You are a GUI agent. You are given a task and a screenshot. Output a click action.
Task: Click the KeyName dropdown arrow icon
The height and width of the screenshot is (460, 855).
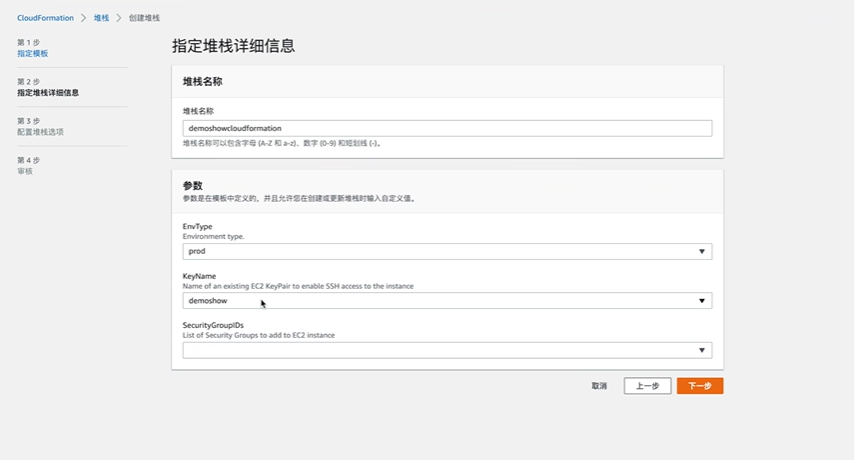click(x=702, y=301)
